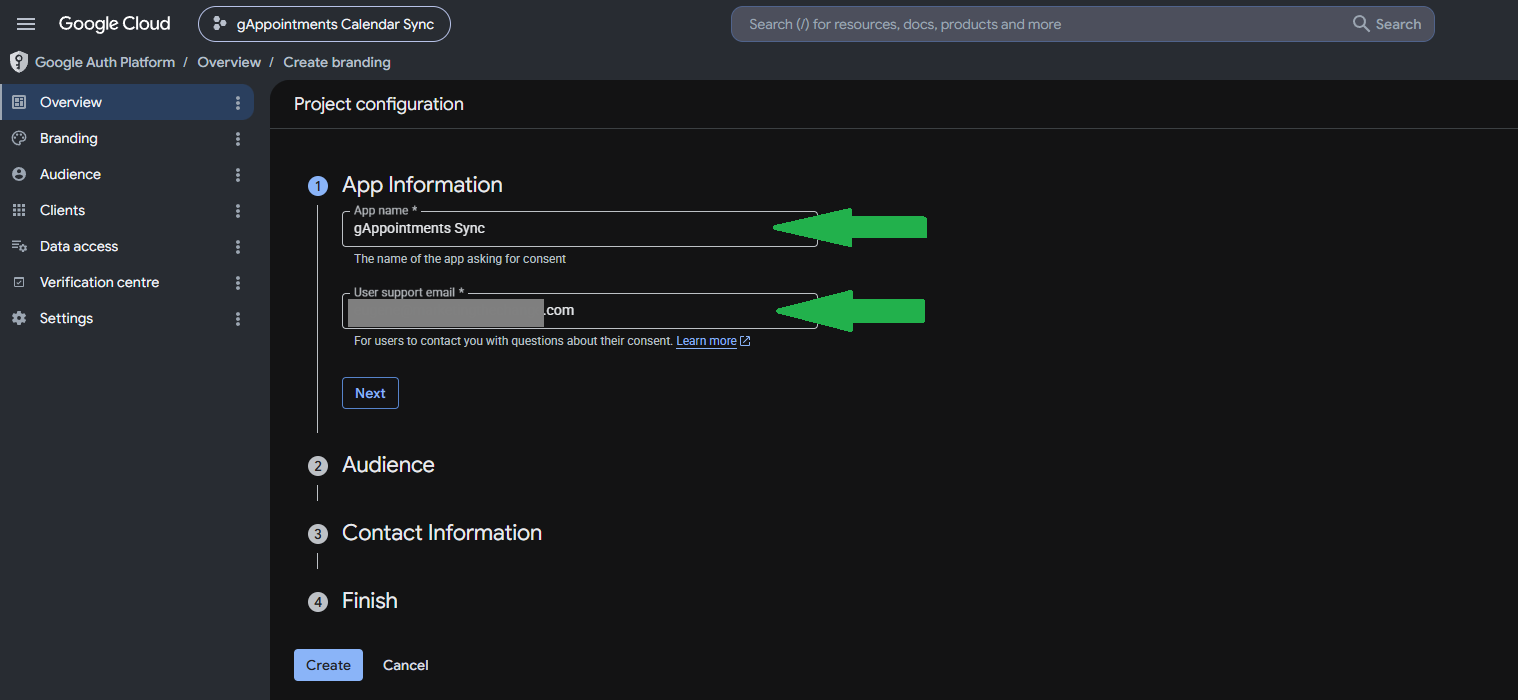The image size is (1518, 700).
Task: Open the three-dot menu beside Clients
Action: [x=238, y=211]
